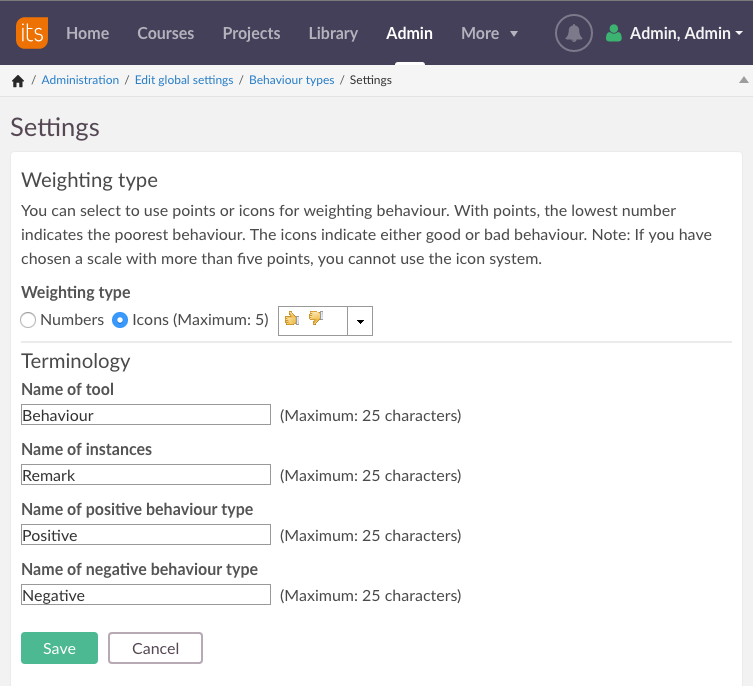Image resolution: width=753 pixels, height=686 pixels.
Task: Open the notifications bell icon
Action: click(x=573, y=33)
